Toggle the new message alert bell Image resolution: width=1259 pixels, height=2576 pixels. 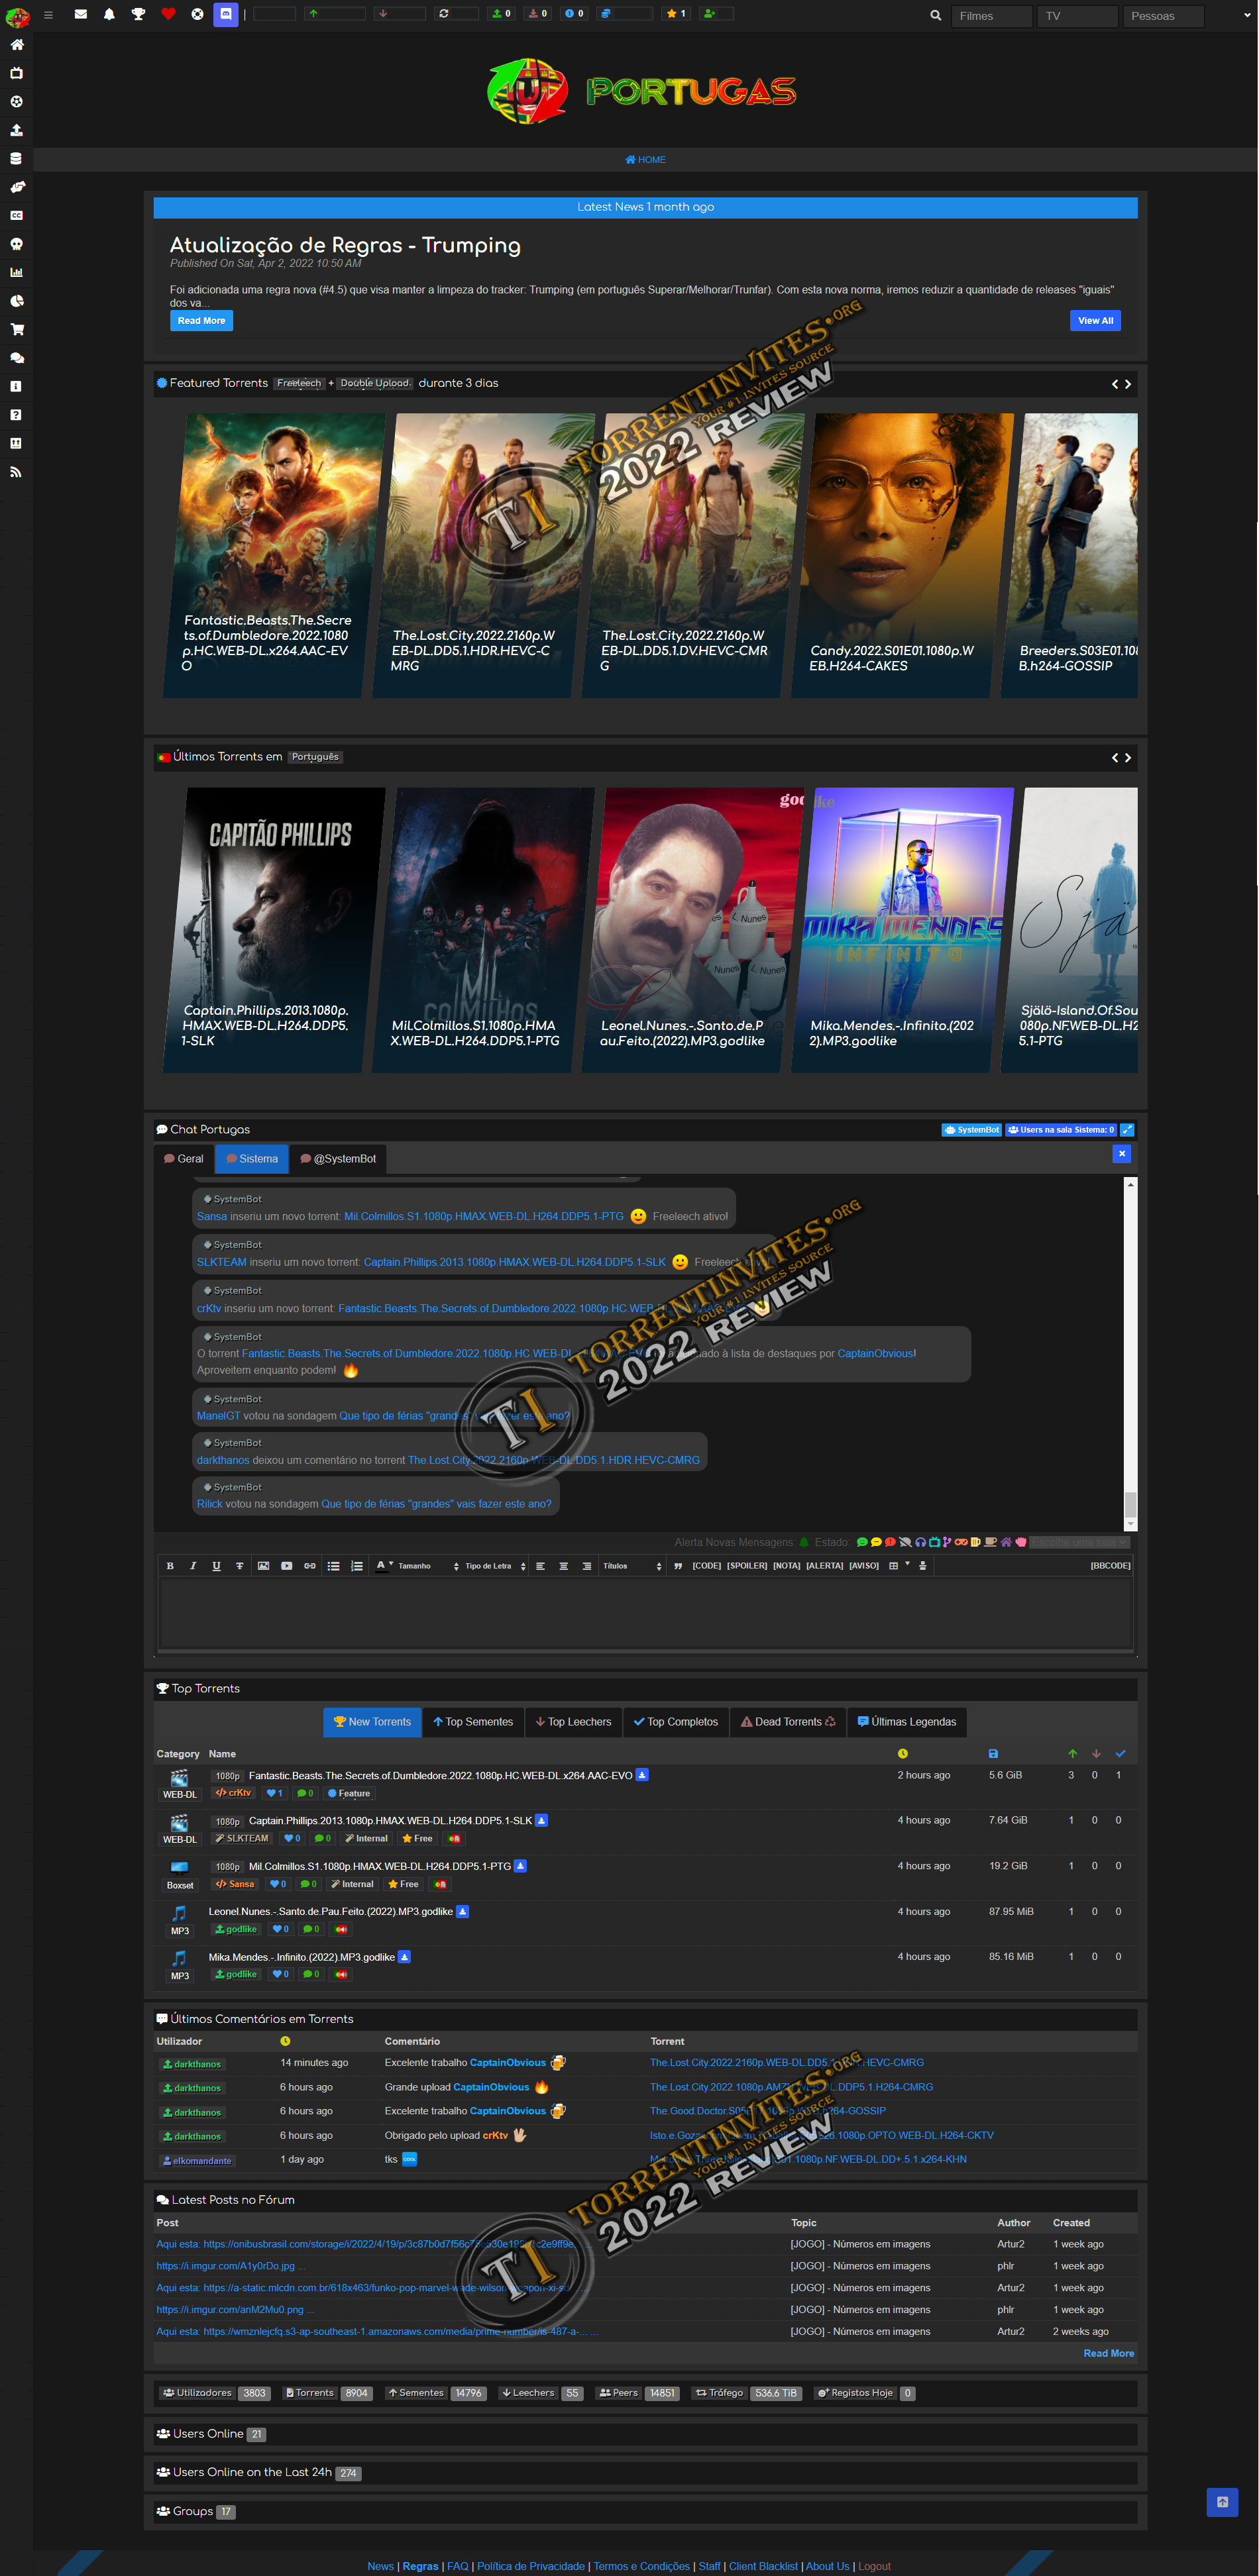click(x=804, y=1542)
